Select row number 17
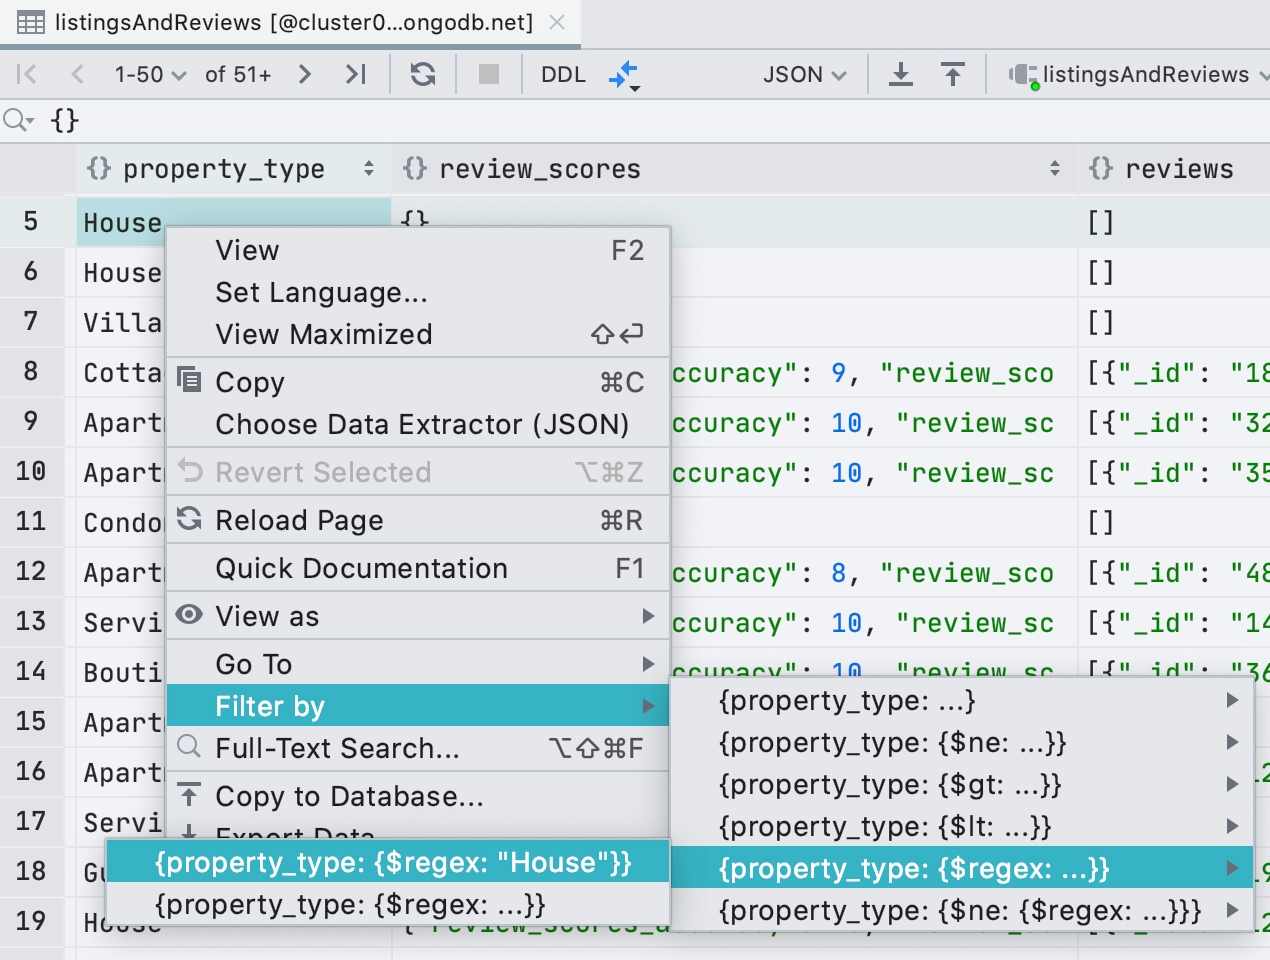The image size is (1270, 960). [31, 822]
